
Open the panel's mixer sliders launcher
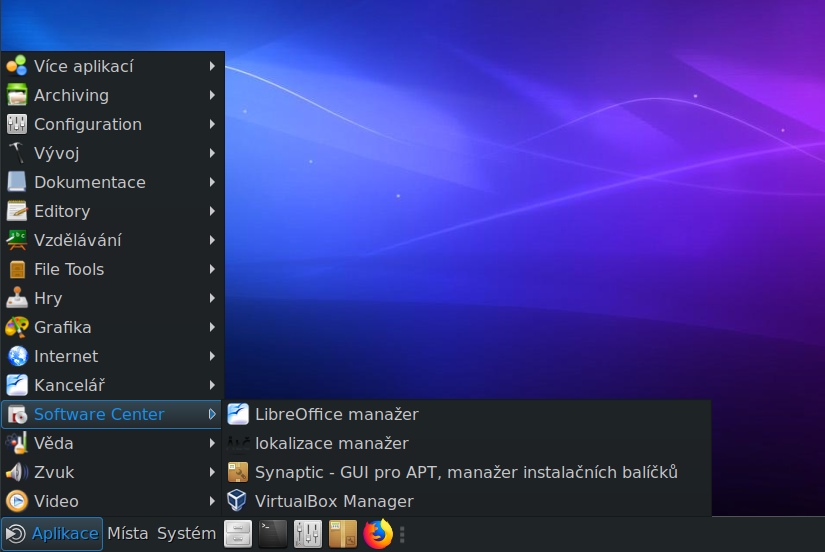(x=308, y=534)
